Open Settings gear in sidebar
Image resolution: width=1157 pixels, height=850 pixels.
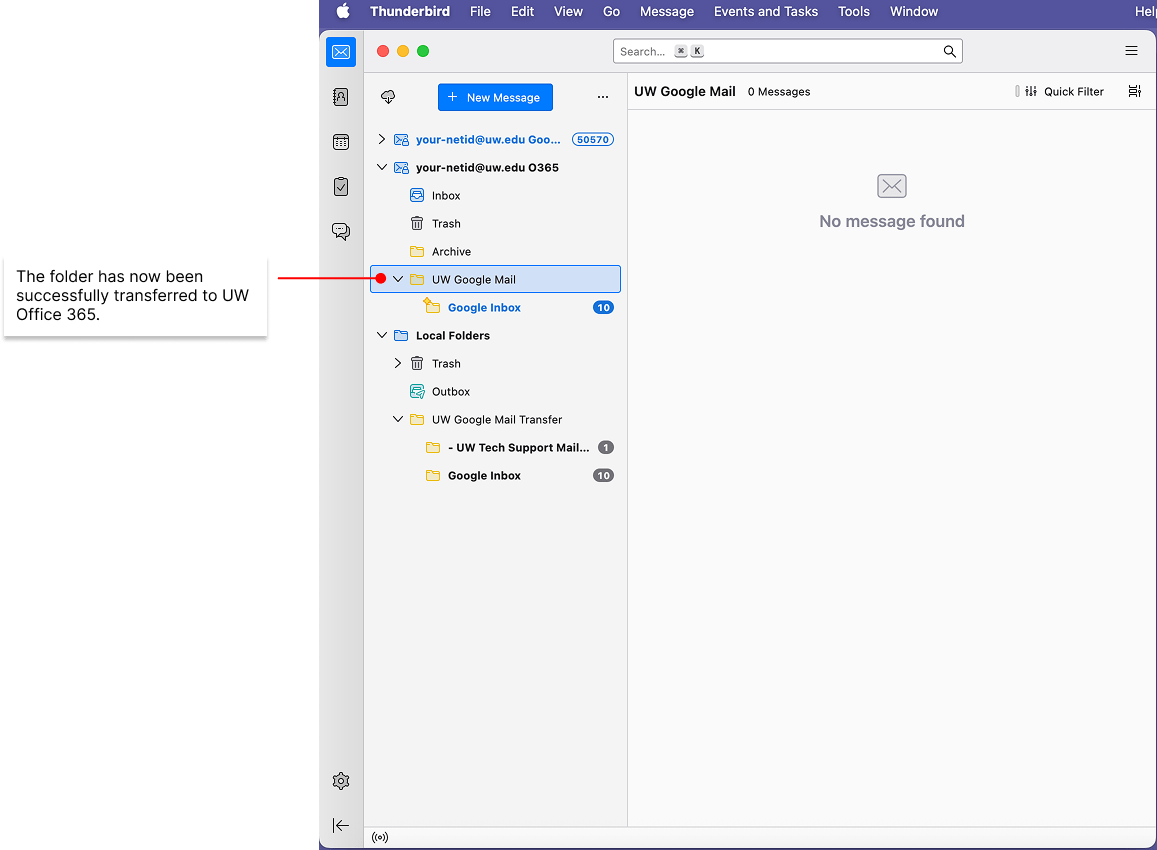pyautogui.click(x=341, y=781)
